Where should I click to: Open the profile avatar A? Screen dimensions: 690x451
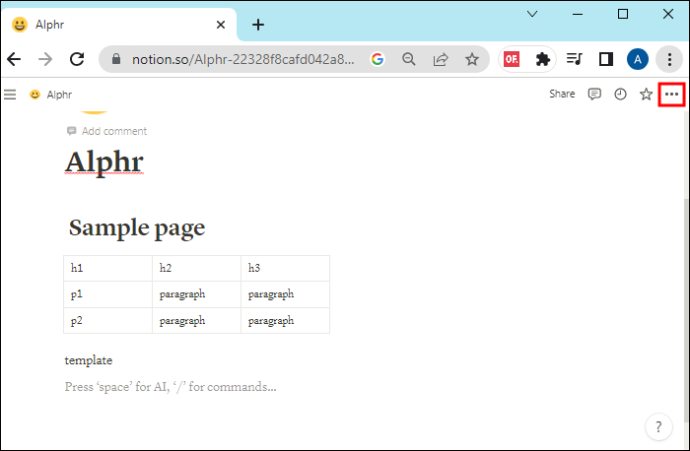638,59
